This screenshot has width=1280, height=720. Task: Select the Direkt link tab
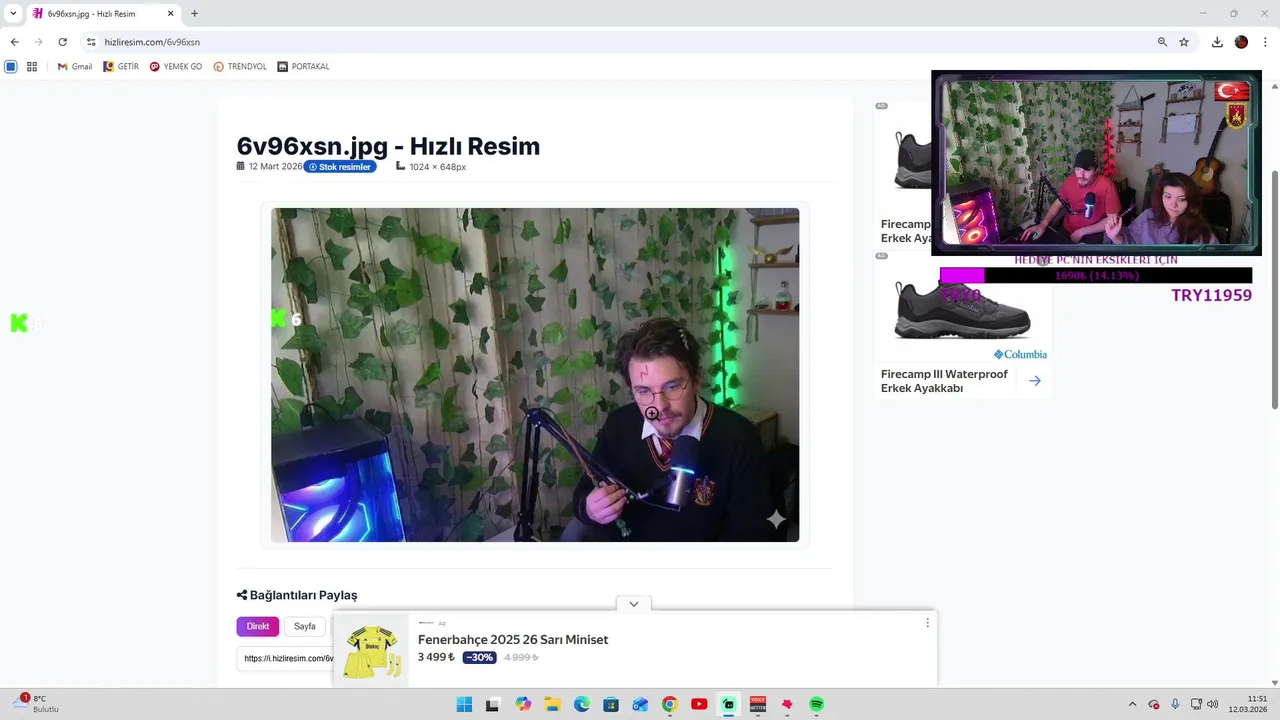pos(258,626)
